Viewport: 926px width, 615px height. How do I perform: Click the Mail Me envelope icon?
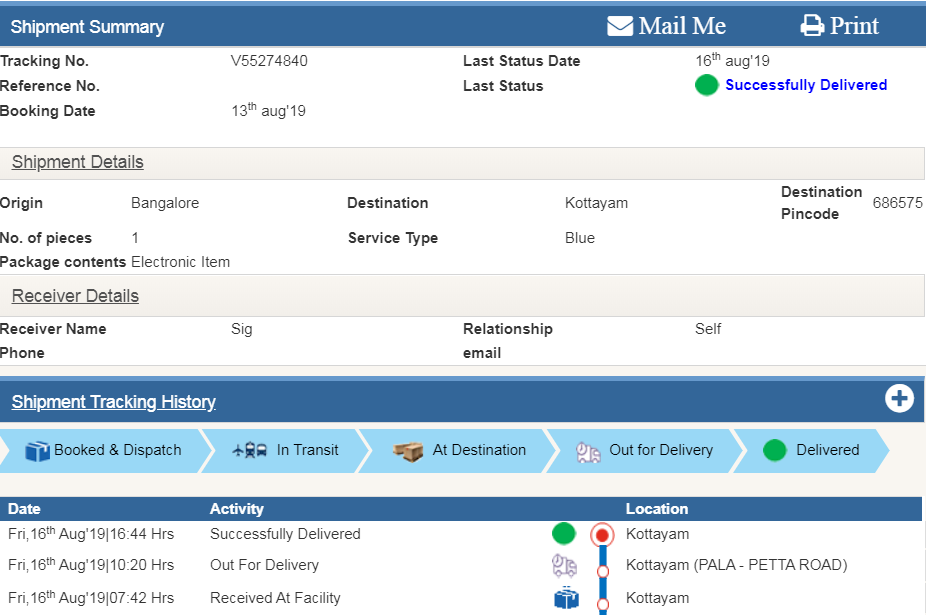click(x=620, y=26)
